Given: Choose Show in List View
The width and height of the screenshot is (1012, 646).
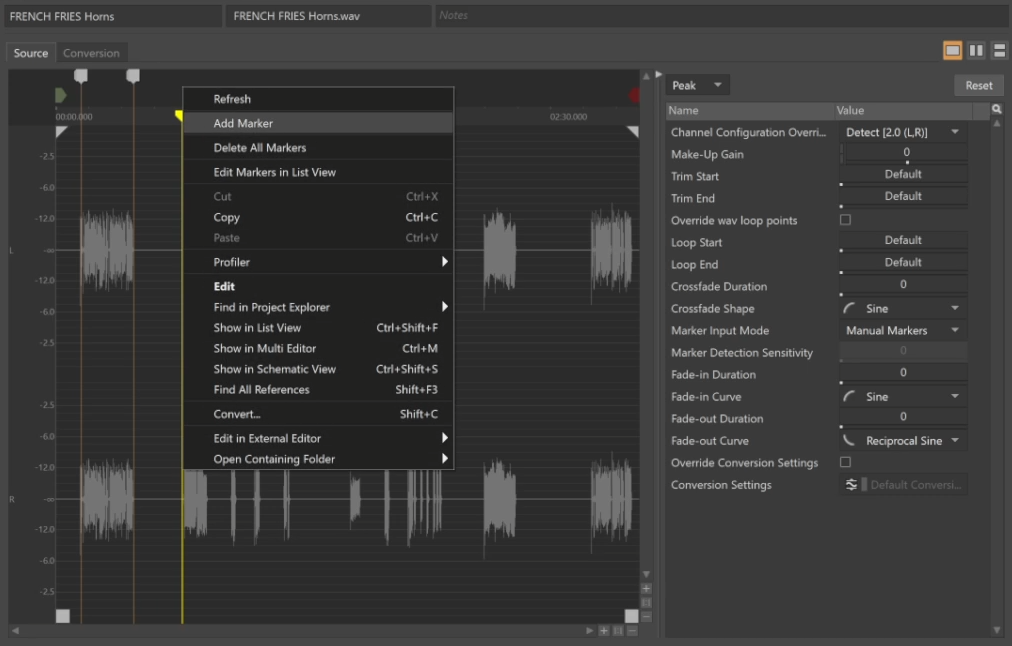Looking at the screenshot, I should click(318, 327).
